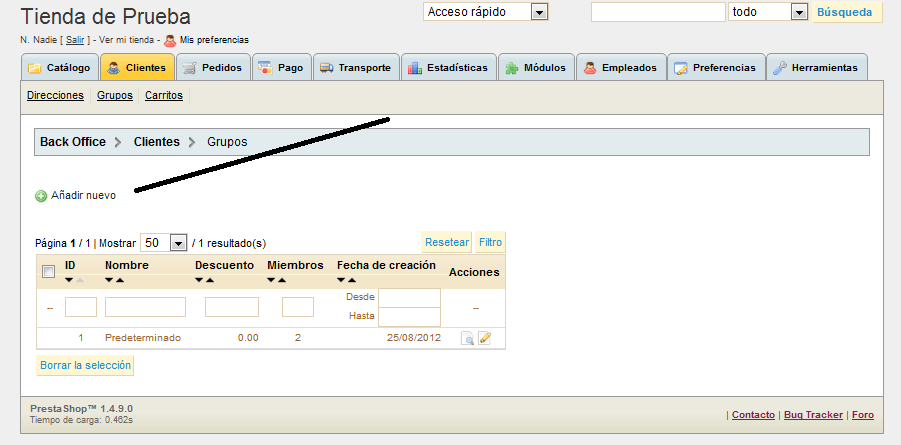
Task: Sort Miembros column ascending arrow
Action: [282, 281]
